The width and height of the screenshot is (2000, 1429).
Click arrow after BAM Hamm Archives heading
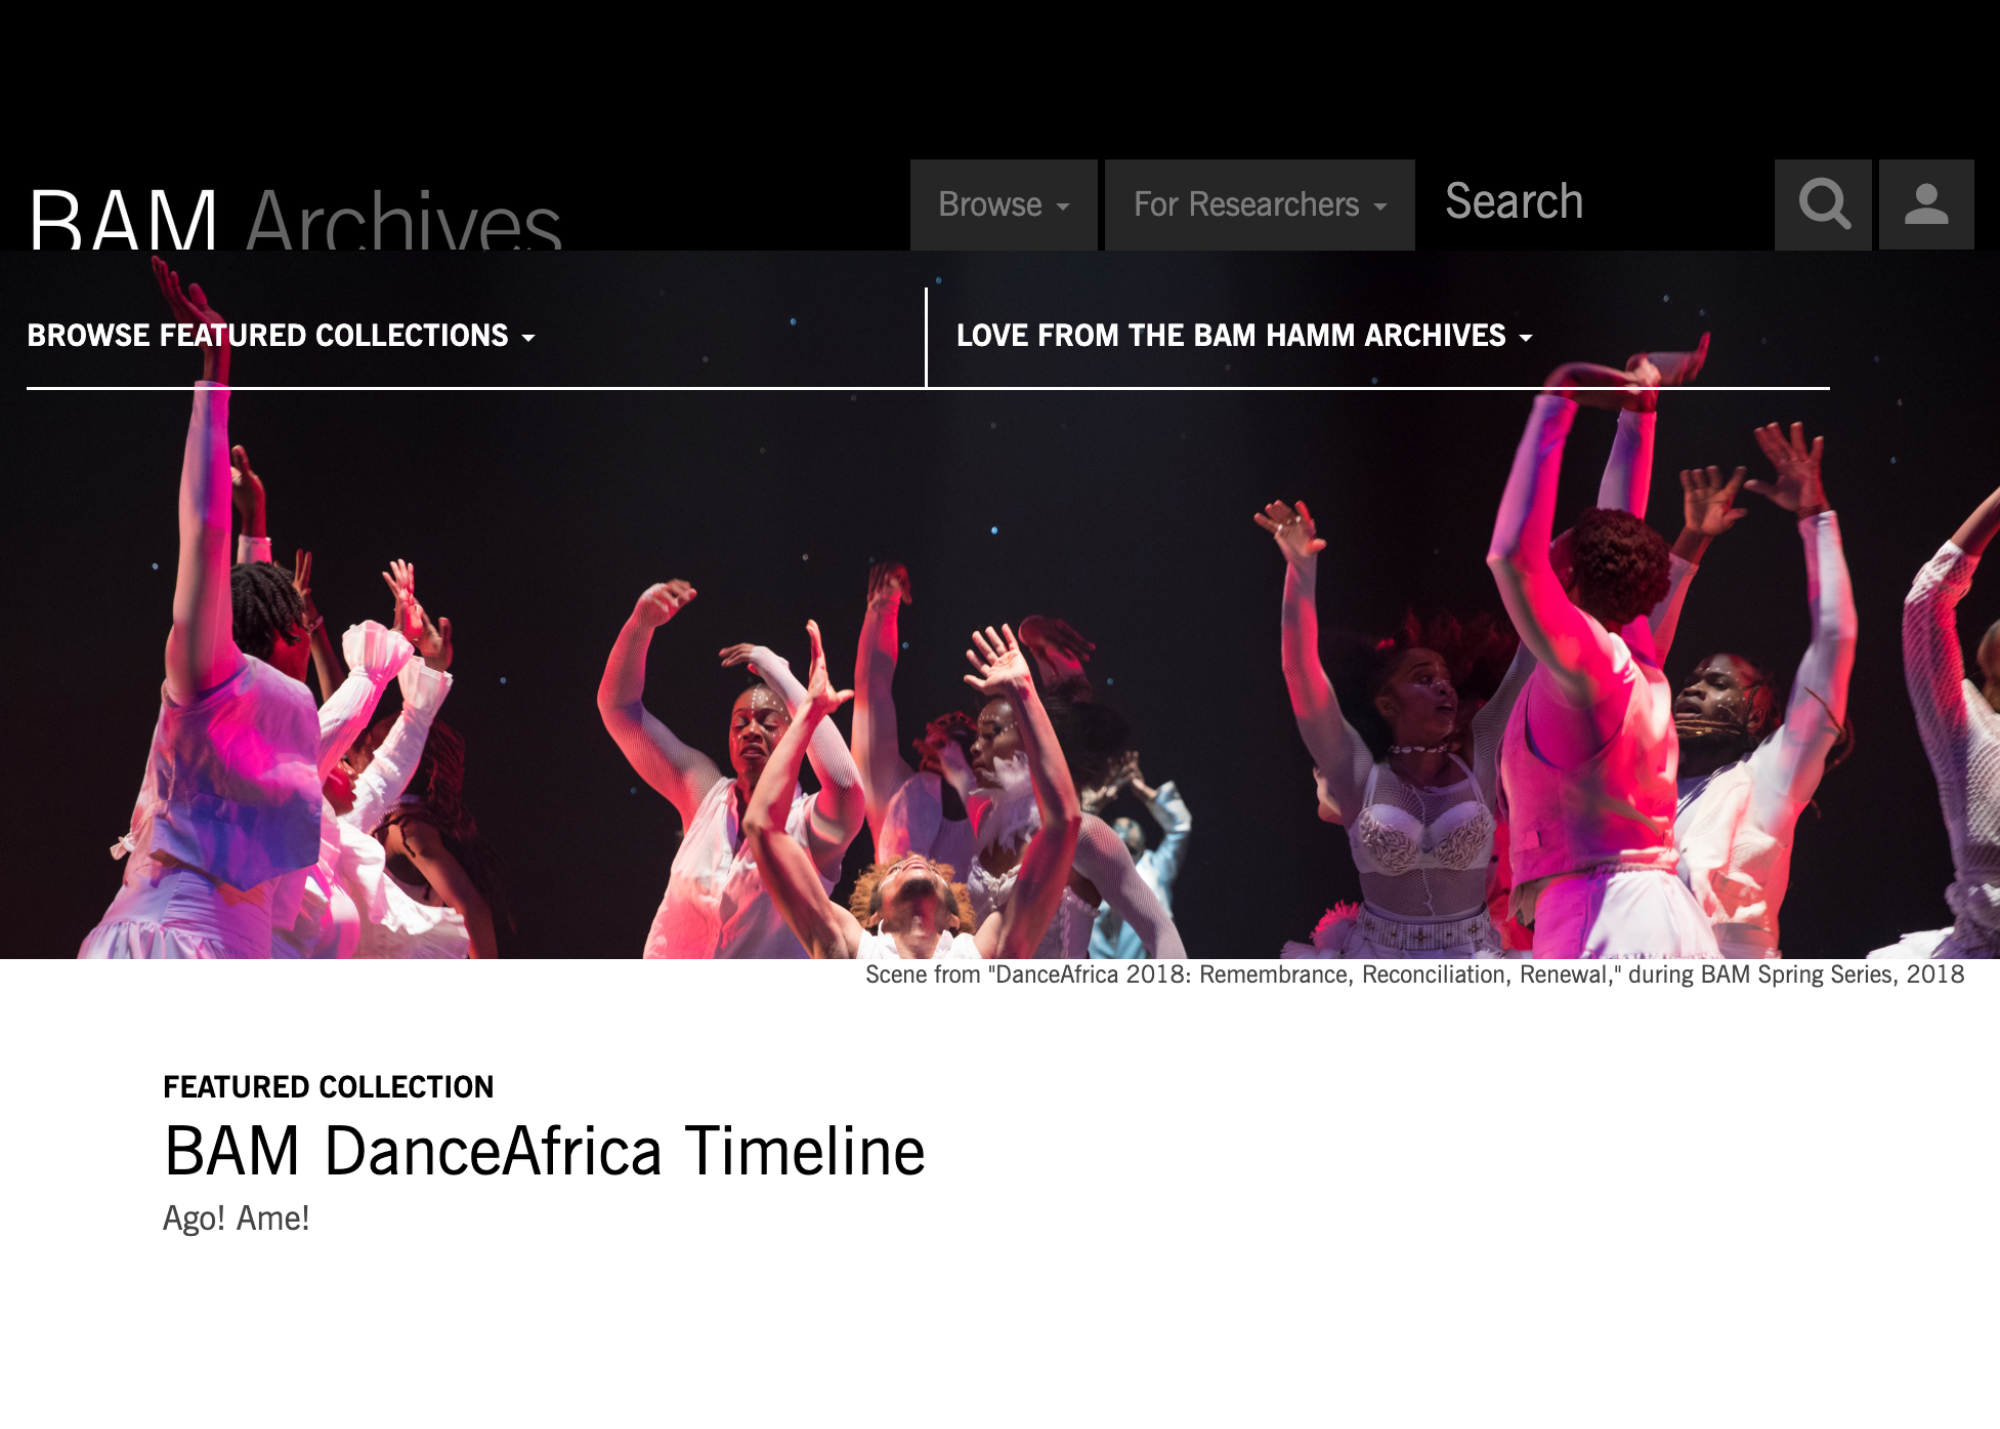click(1525, 338)
